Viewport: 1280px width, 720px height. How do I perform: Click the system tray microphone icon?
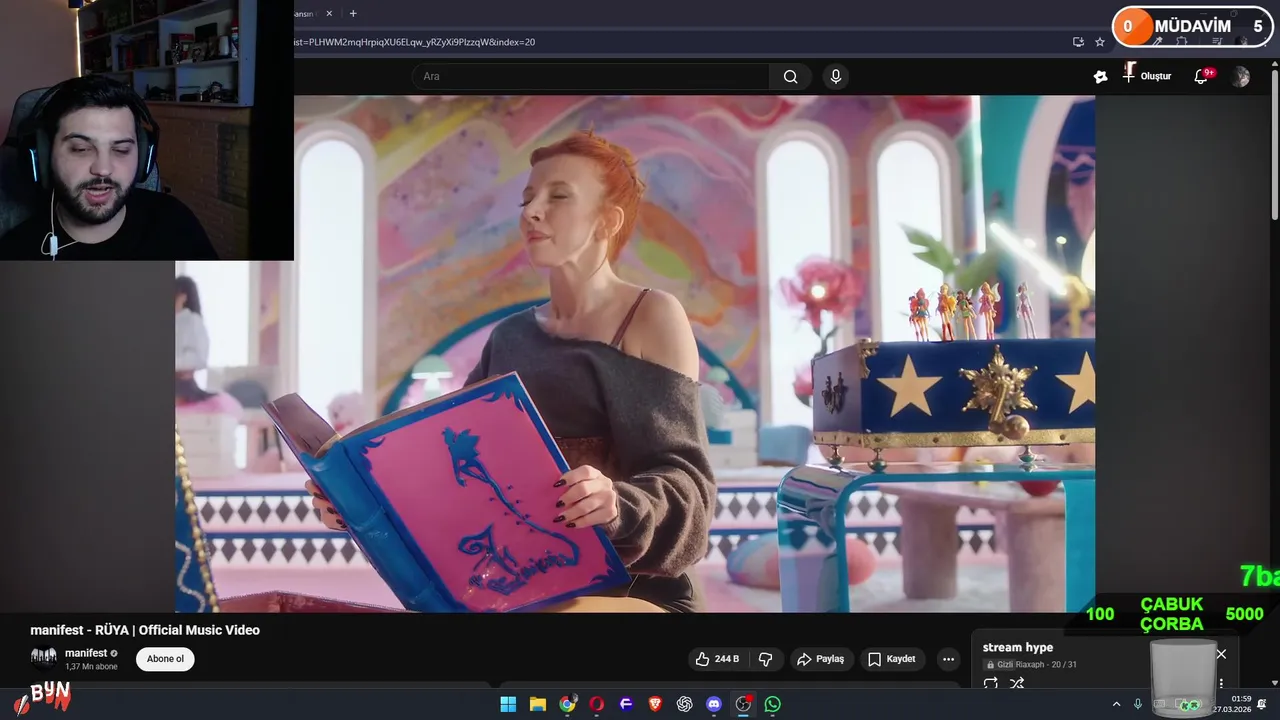click(x=1137, y=704)
